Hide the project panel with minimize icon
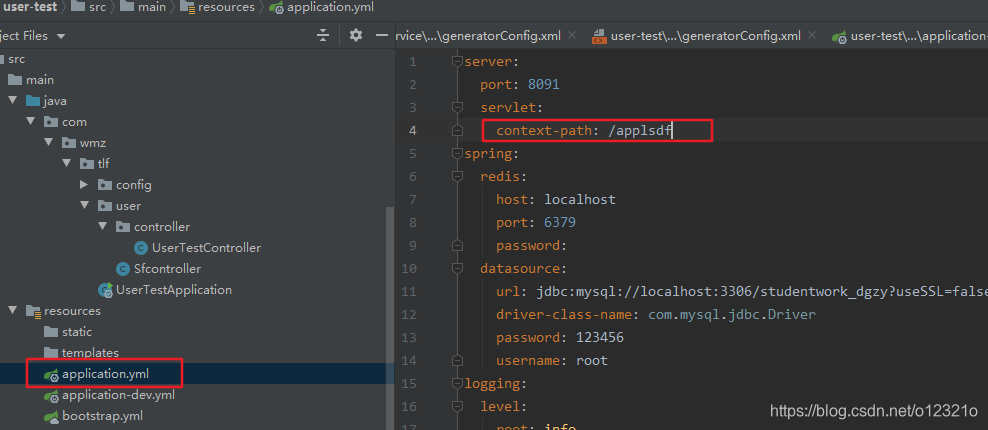 pyautogui.click(x=381, y=35)
